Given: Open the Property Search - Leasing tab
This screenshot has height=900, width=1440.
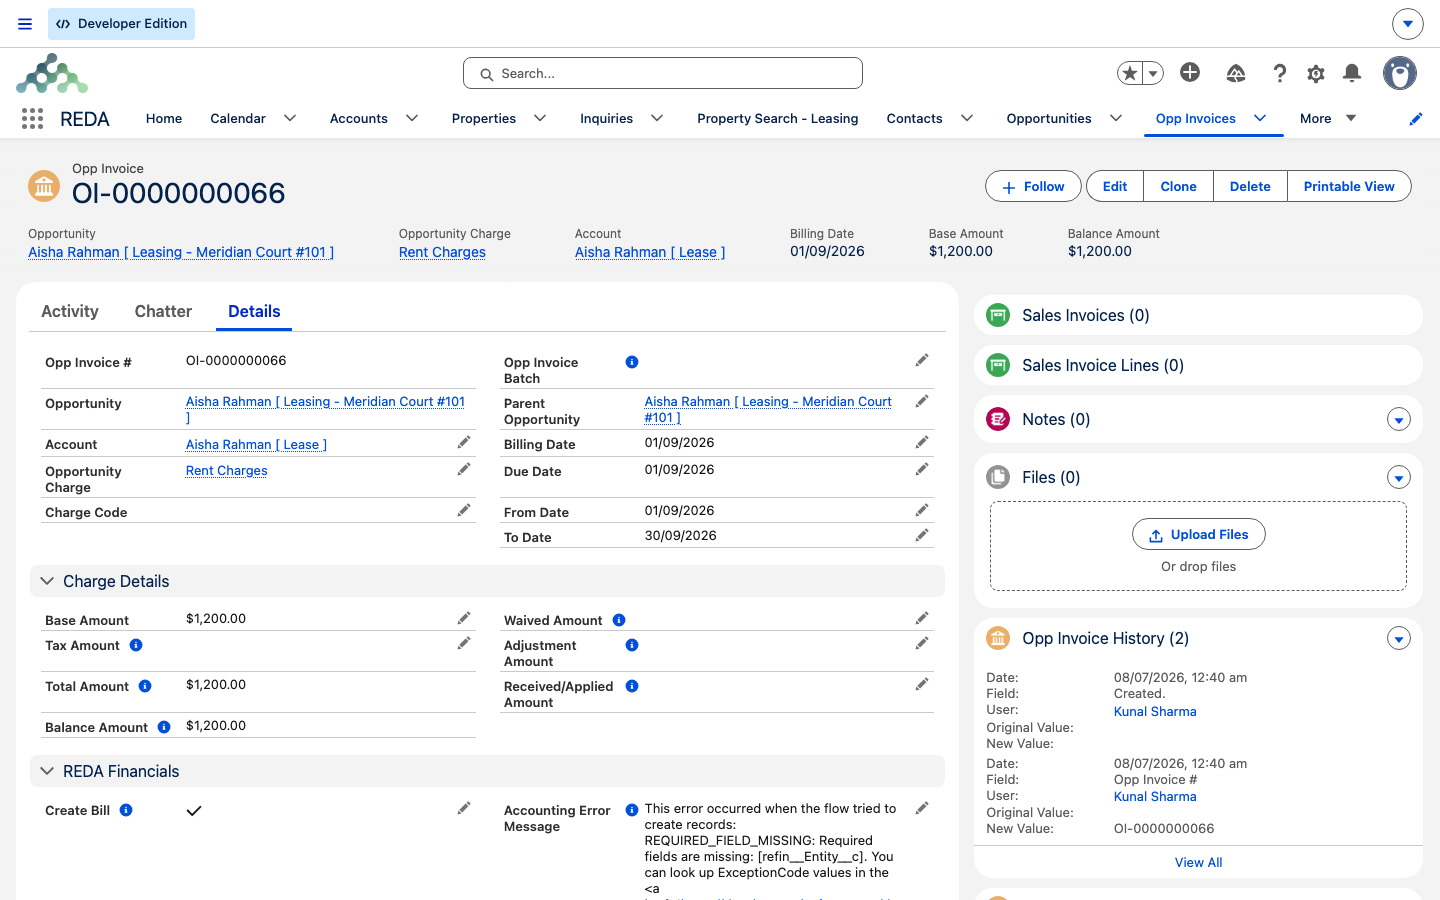Looking at the screenshot, I should (777, 118).
